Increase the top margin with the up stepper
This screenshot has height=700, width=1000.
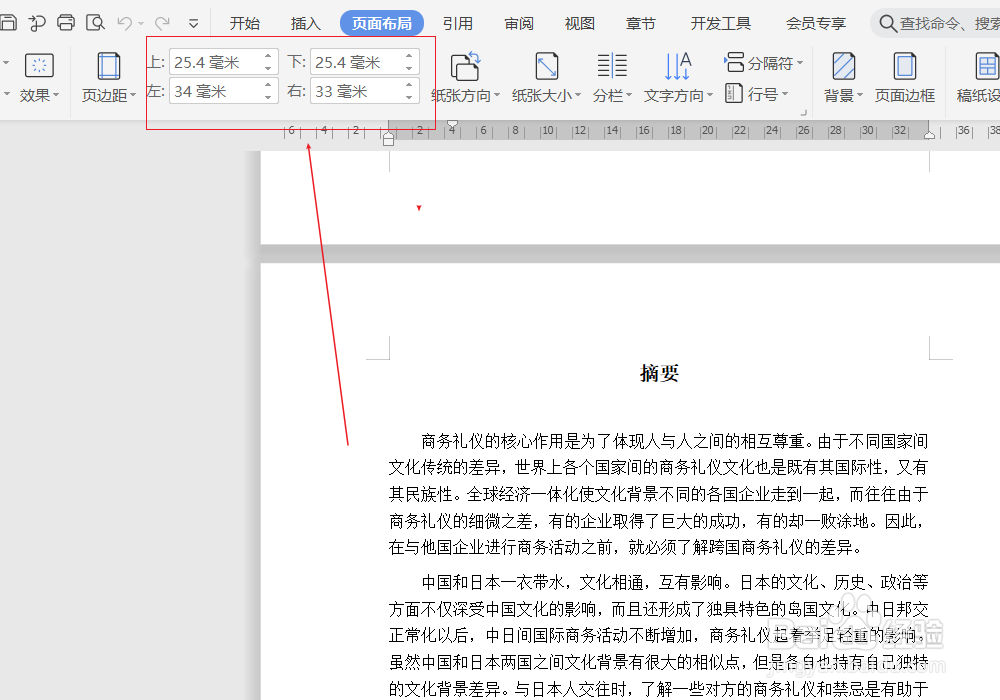(268, 56)
